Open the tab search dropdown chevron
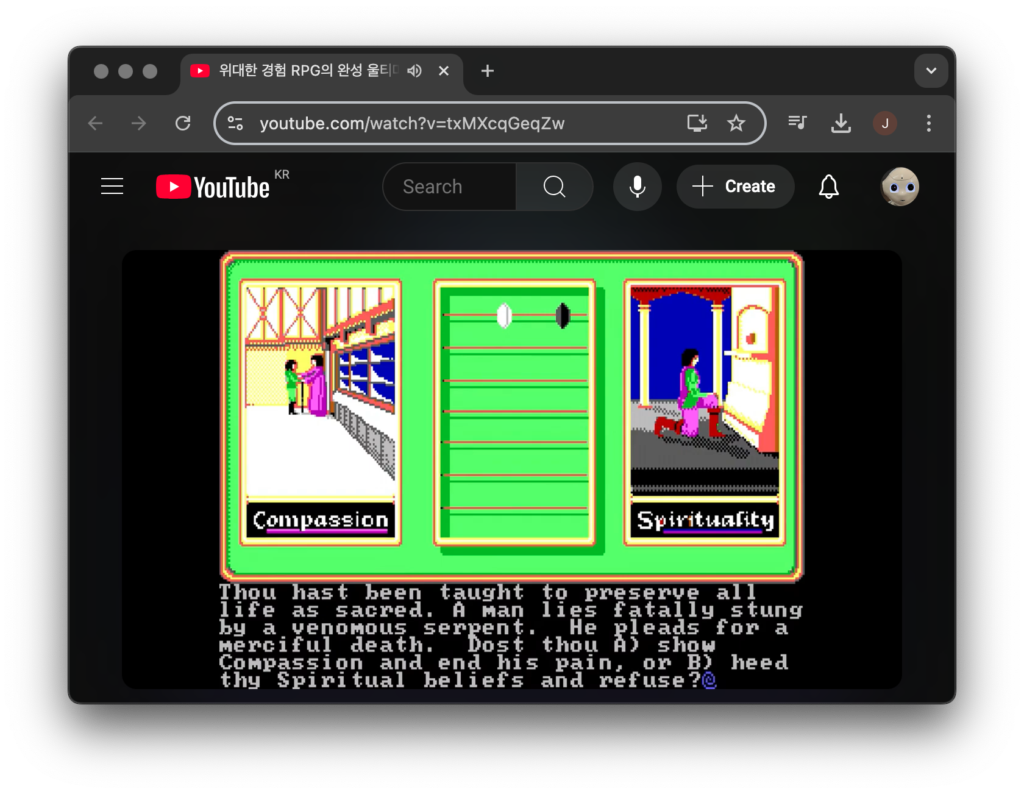Viewport: 1024px width, 794px height. pyautogui.click(x=931, y=71)
